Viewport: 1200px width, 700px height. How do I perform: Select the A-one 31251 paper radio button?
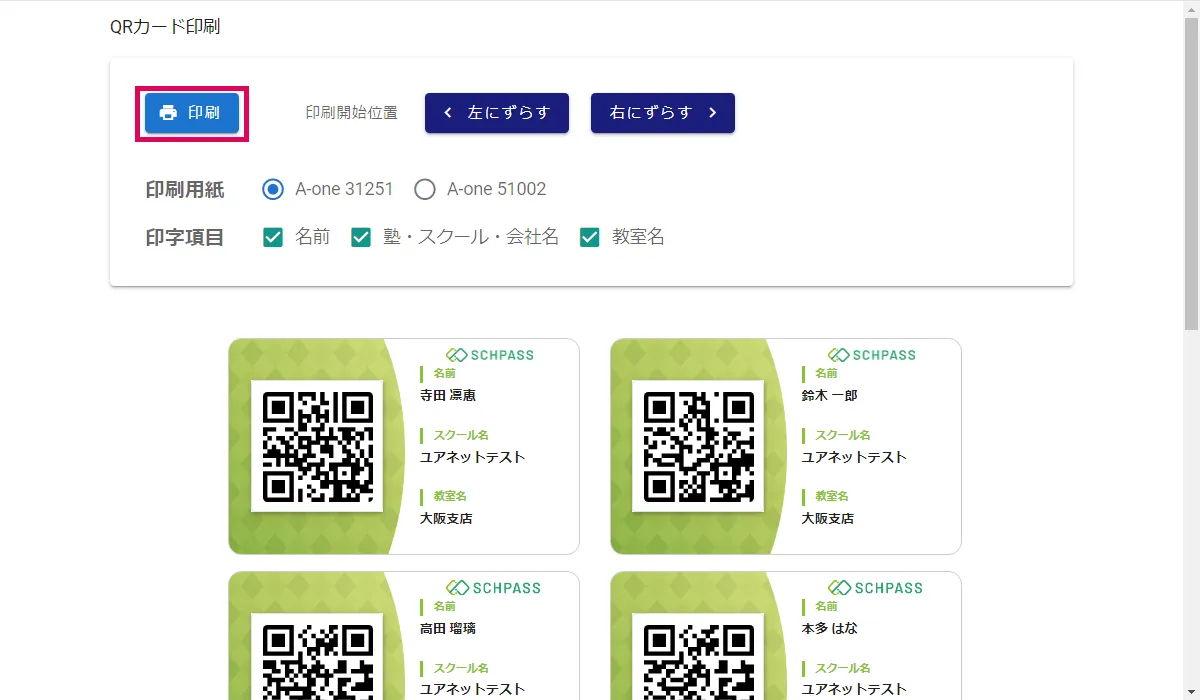pyautogui.click(x=272, y=189)
